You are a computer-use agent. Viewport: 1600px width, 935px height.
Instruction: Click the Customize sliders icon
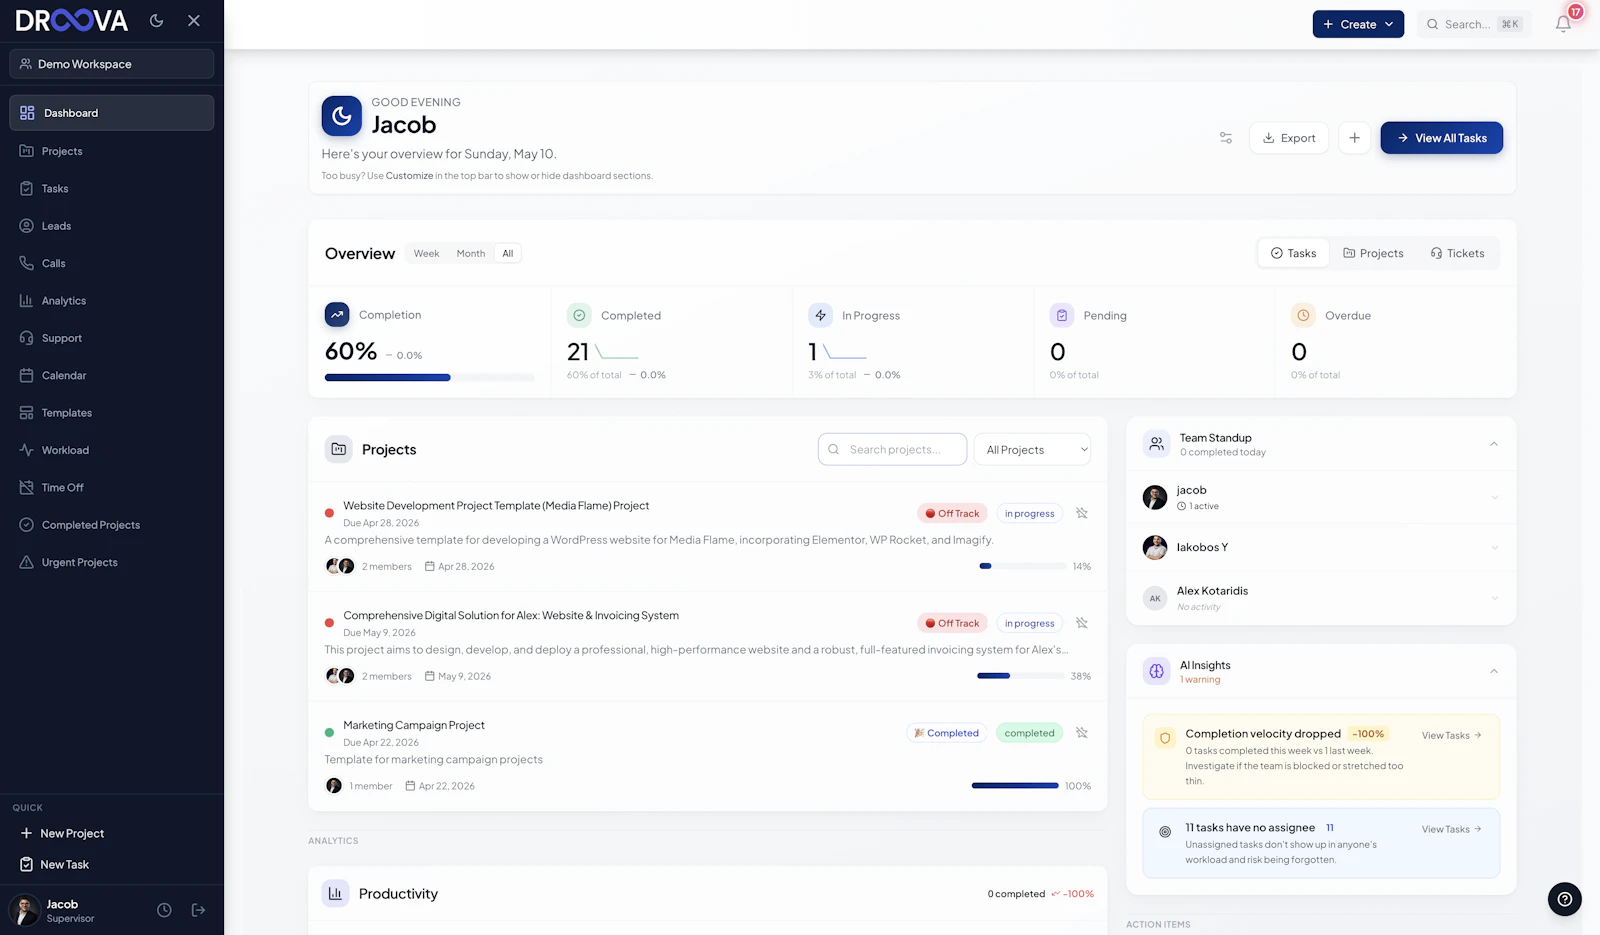coord(1226,138)
